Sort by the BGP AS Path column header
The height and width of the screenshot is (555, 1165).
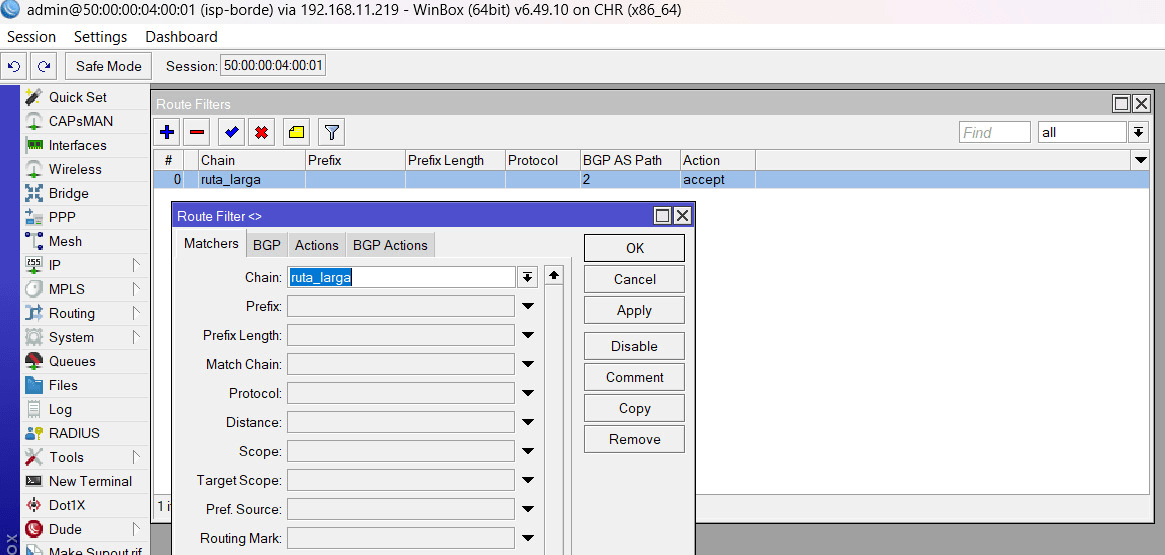630,160
